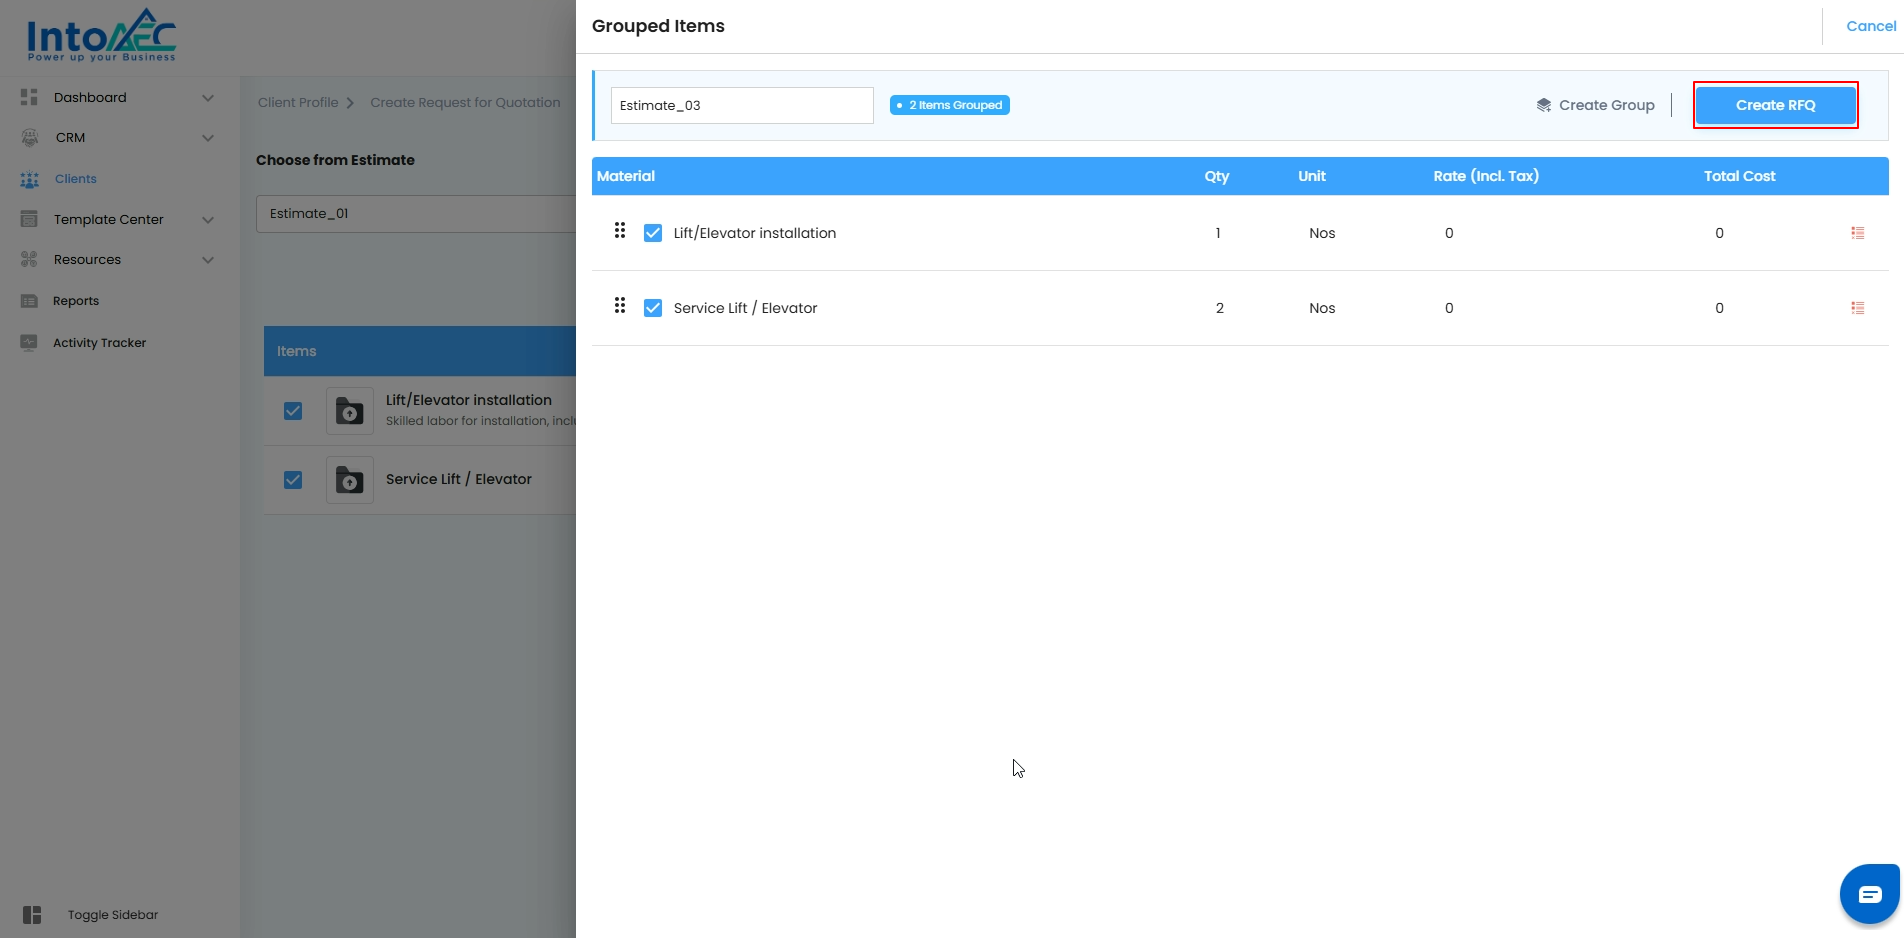This screenshot has height=938, width=1904.
Task: Click the Total Cost column header
Action: (1740, 176)
